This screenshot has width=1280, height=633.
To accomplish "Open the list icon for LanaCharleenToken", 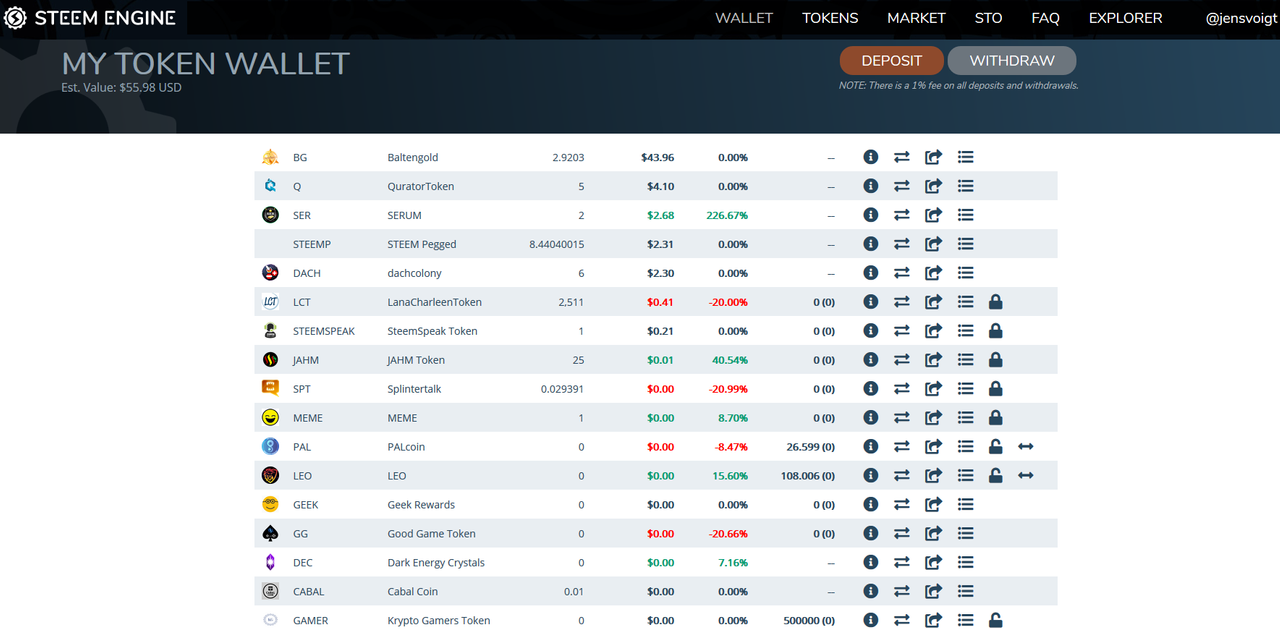I will click(966, 302).
